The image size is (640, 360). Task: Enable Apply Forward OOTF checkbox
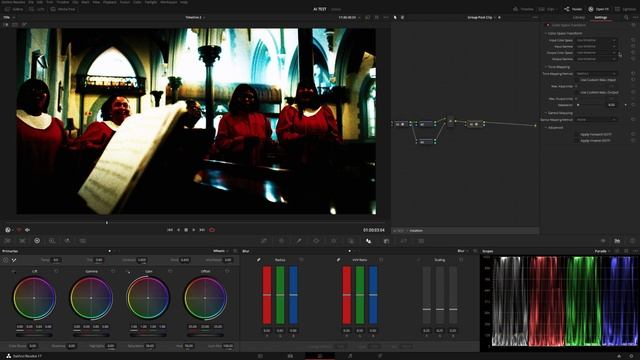(x=577, y=134)
